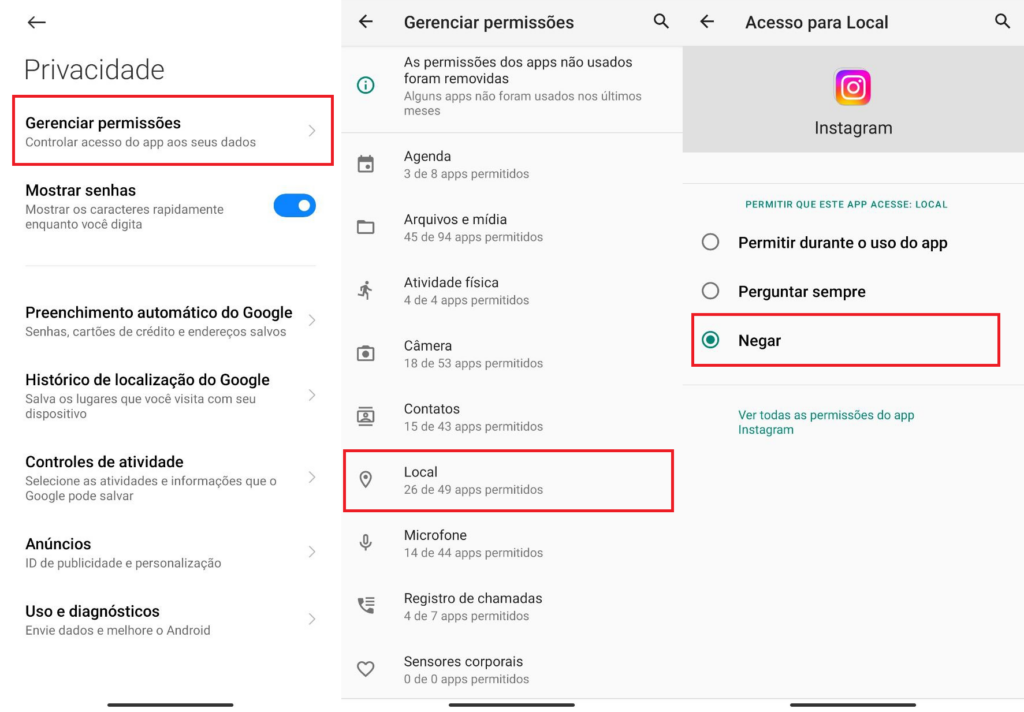Open 'Ver todas as permissões do app Instagram'
Screen dimensions: 1024x712
(825, 422)
